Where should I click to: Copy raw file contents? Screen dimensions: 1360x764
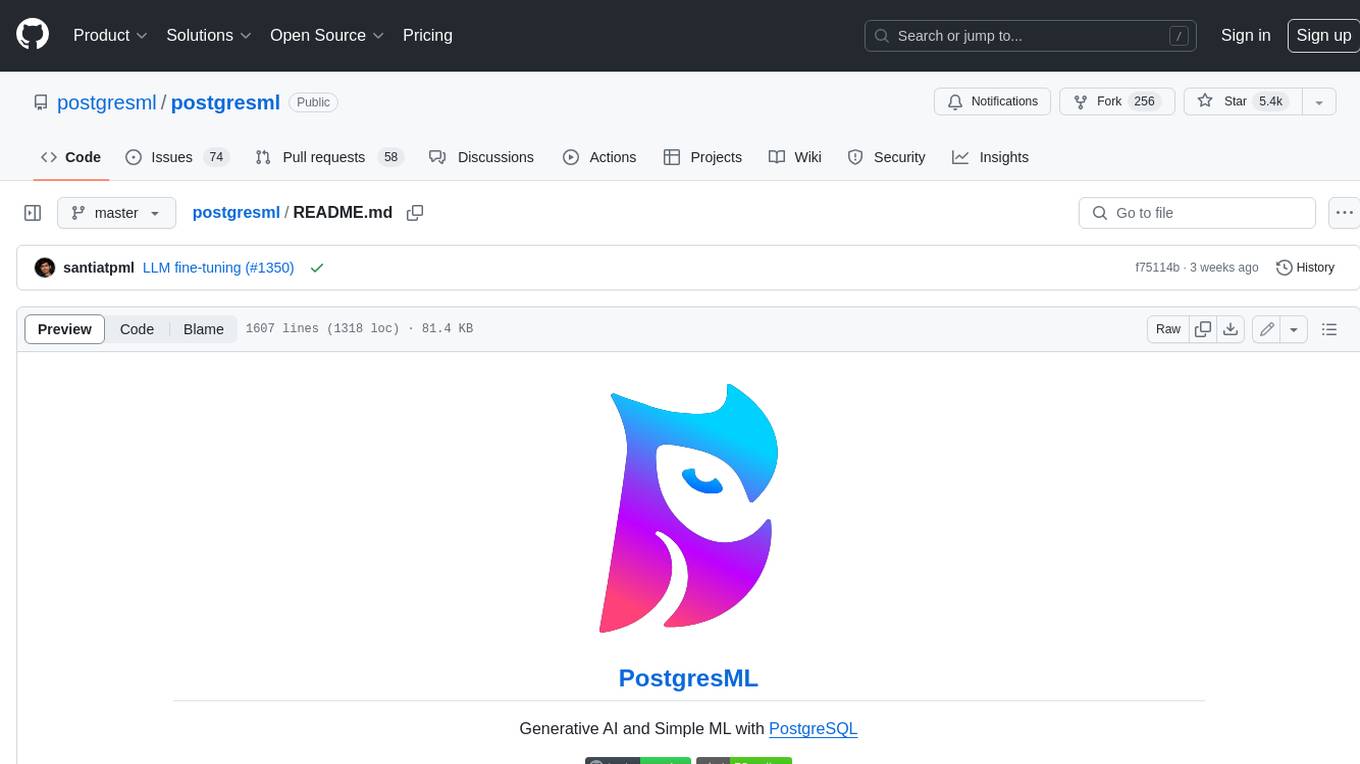1203,329
